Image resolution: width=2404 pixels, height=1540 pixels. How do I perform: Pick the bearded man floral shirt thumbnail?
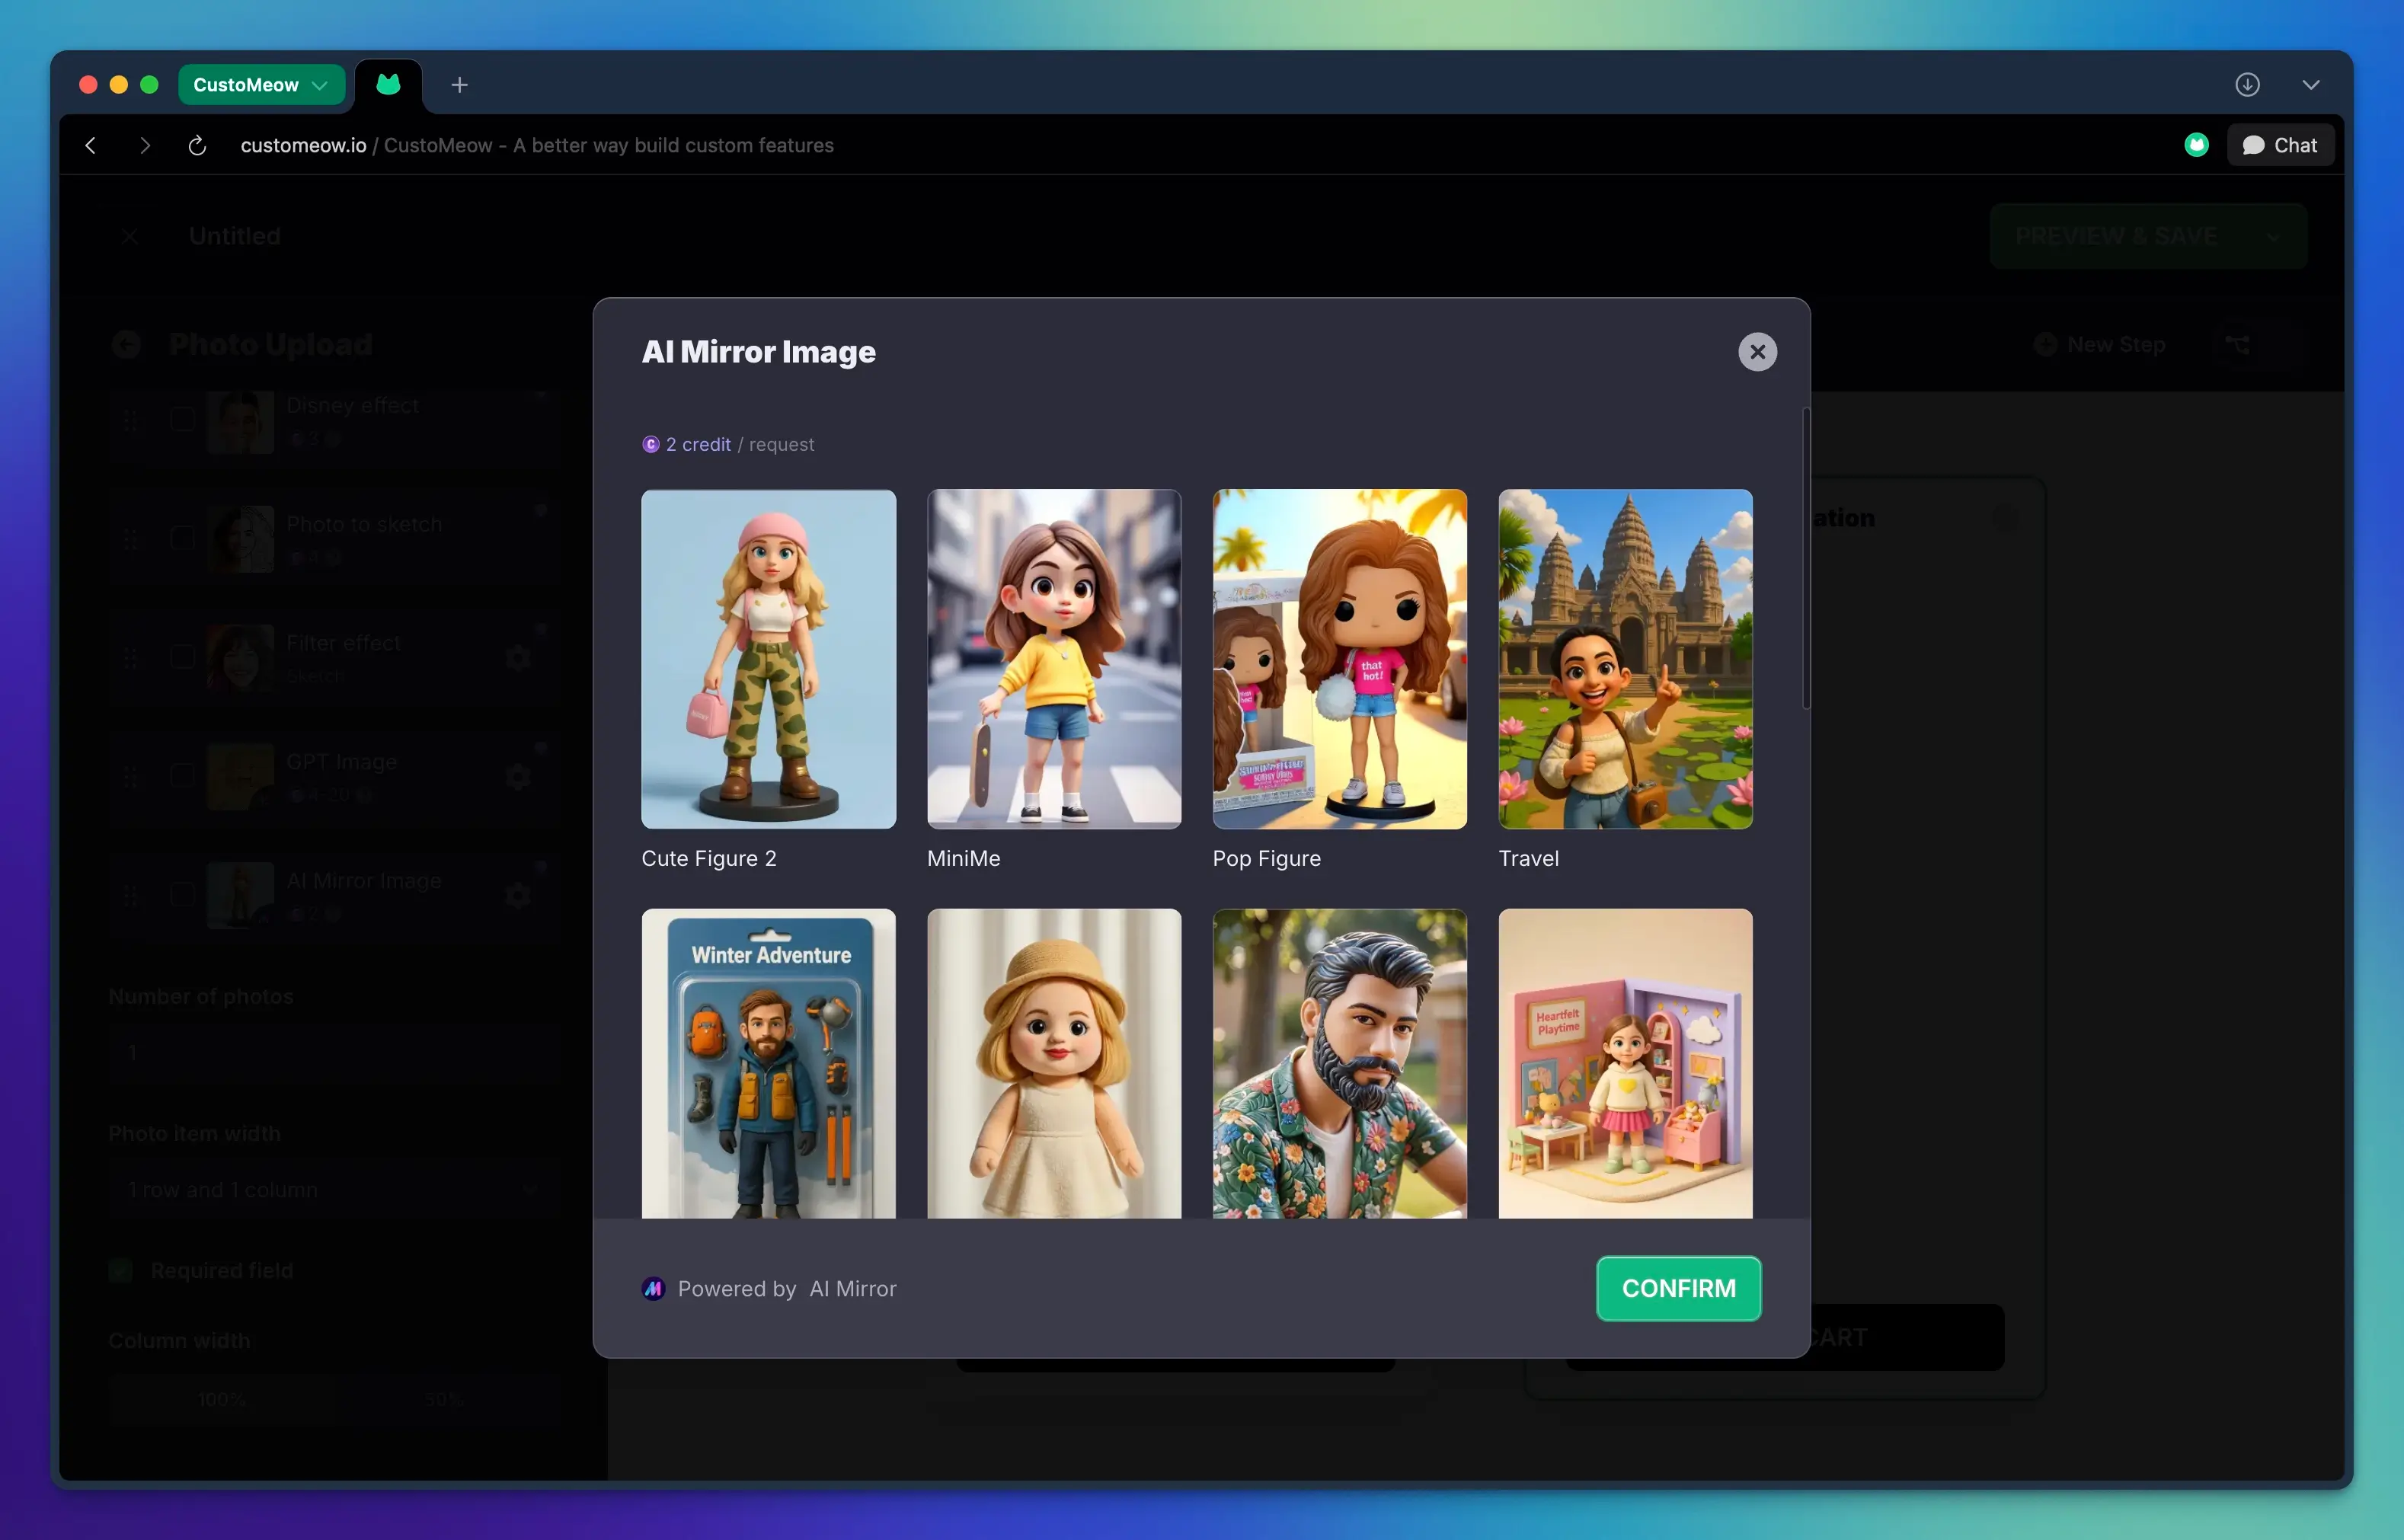pyautogui.click(x=1340, y=1064)
